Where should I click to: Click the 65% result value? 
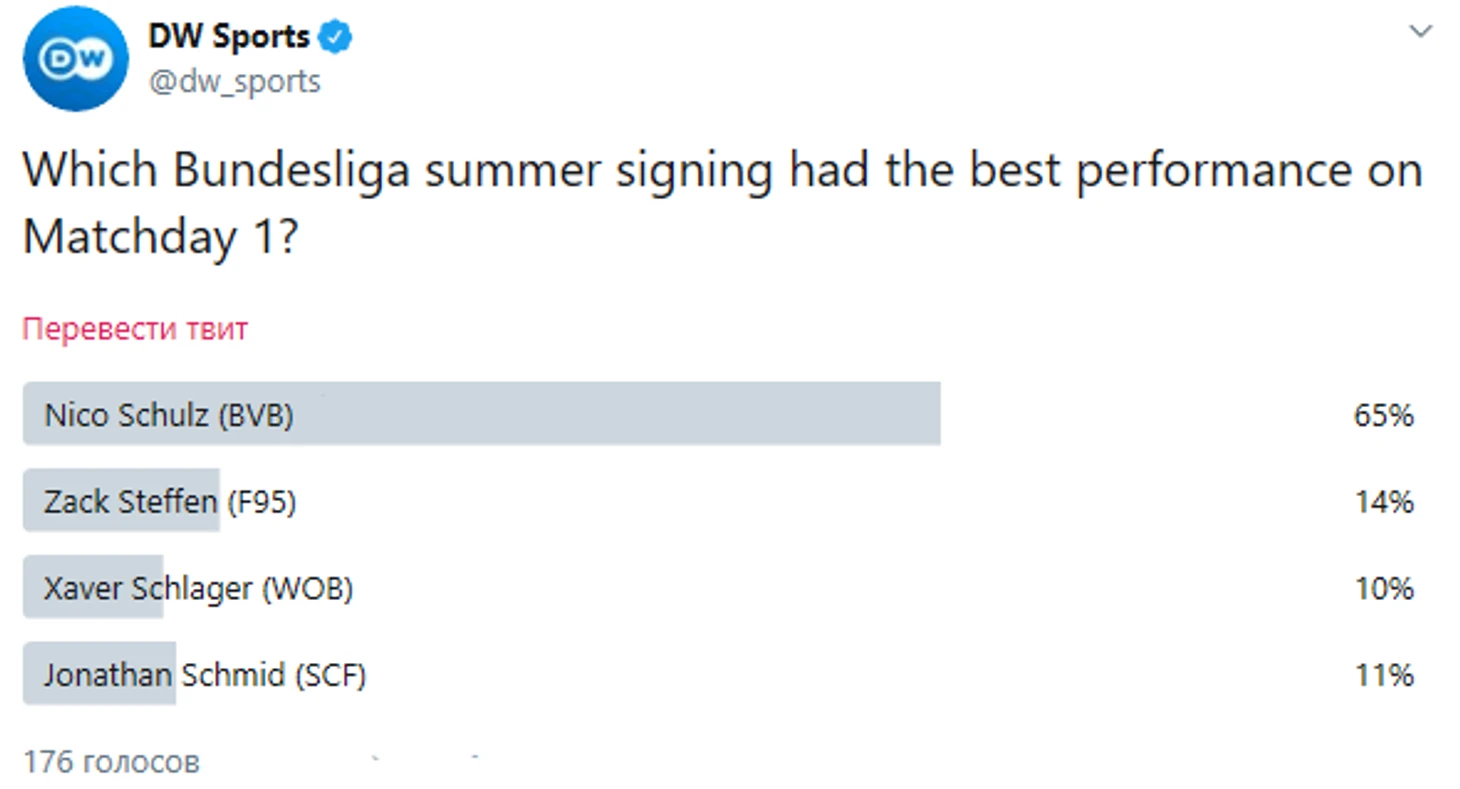[x=1384, y=415]
